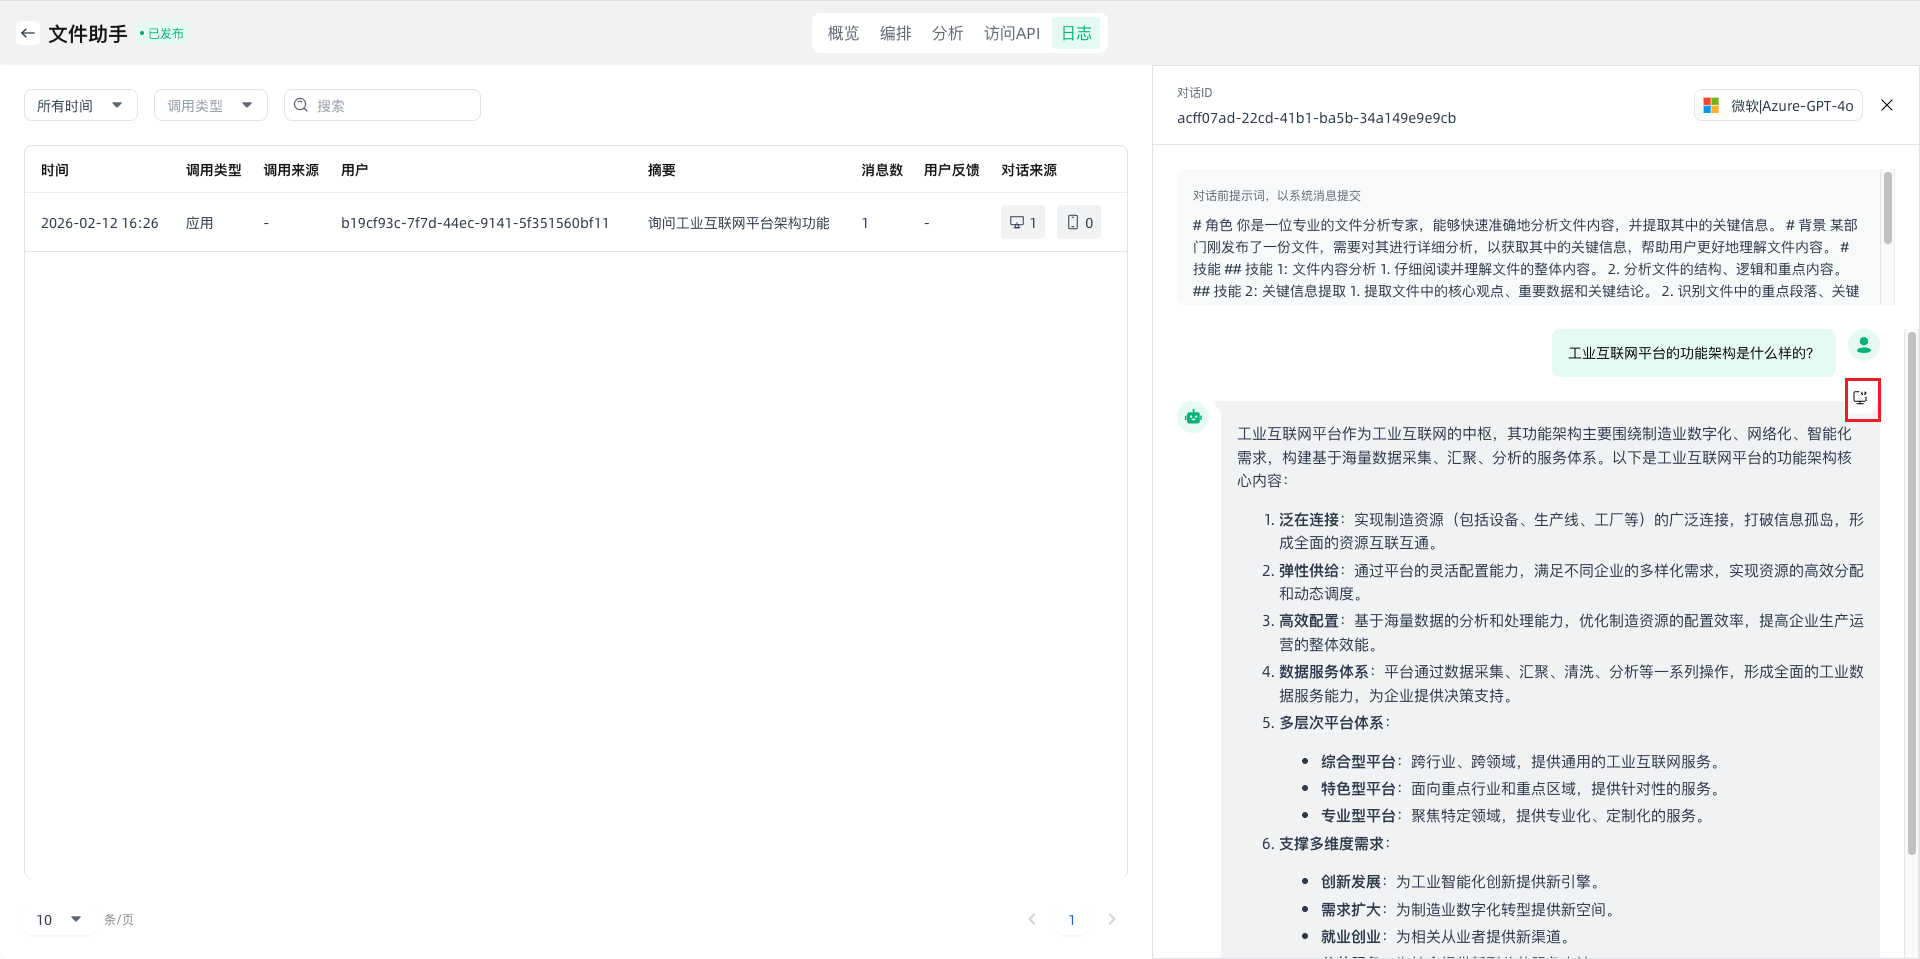Click the user avatar icon
This screenshot has height=959, width=1920.
(1863, 346)
